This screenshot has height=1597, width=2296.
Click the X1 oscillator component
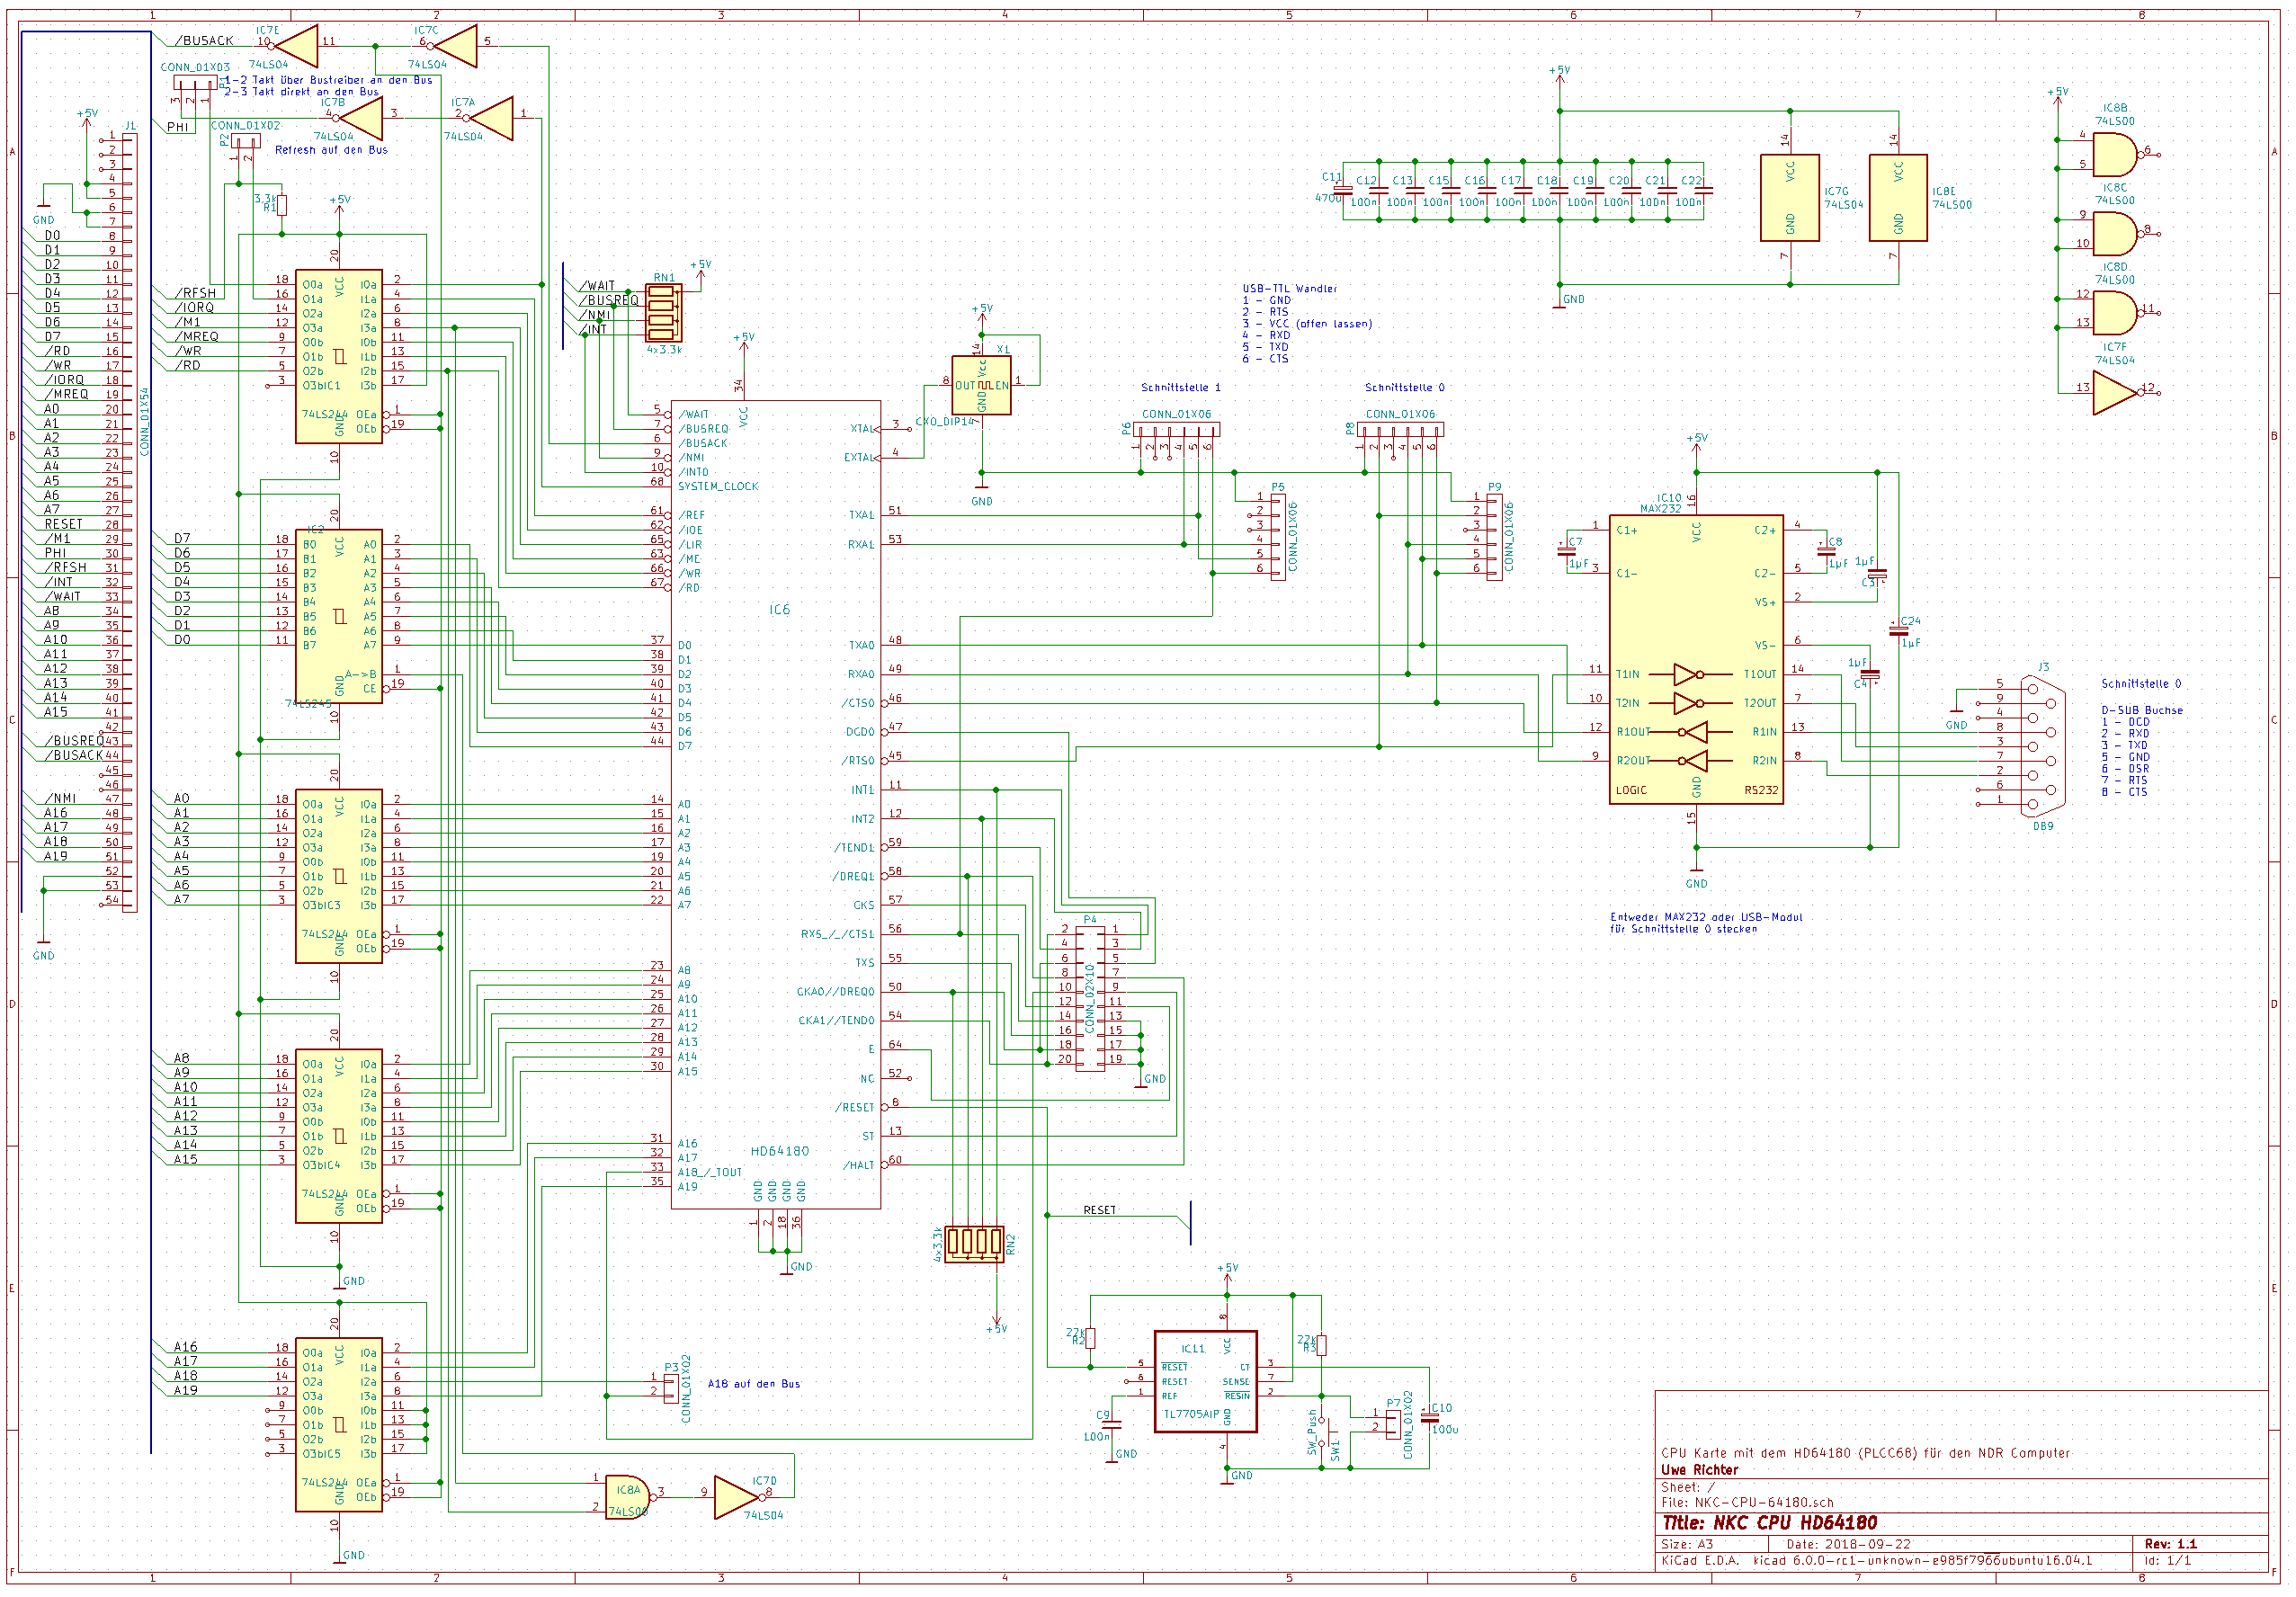[x=981, y=385]
